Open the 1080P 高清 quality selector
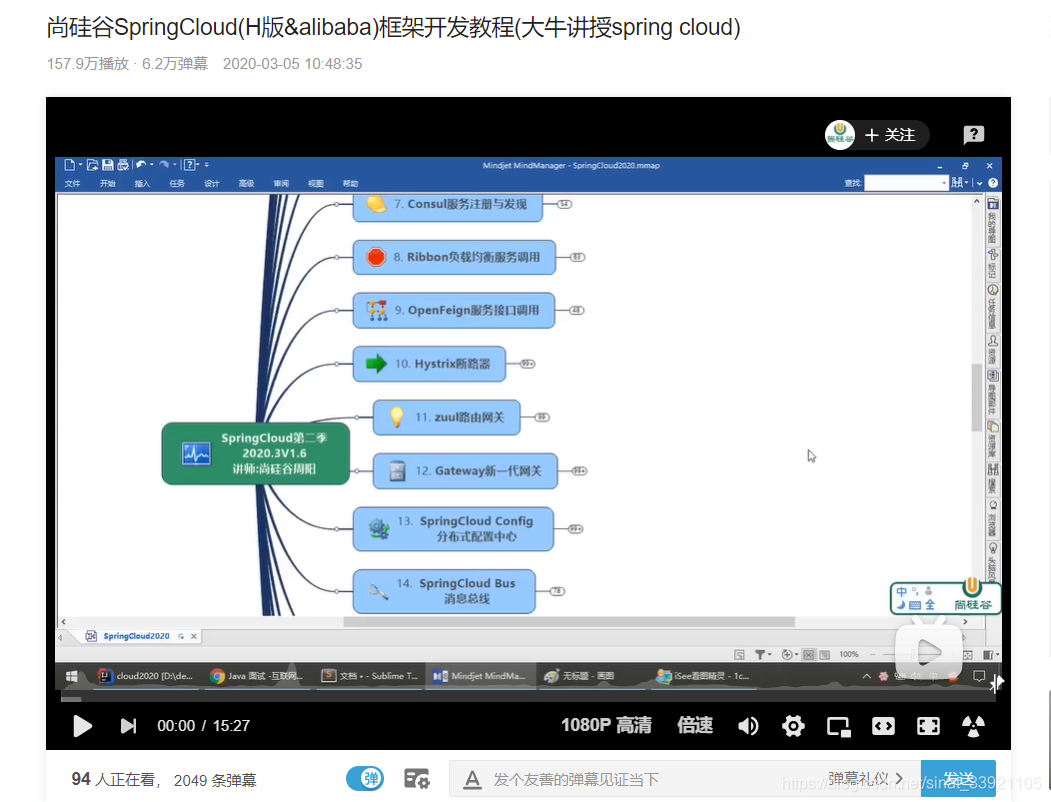This screenshot has height=802, width=1051. [x=606, y=725]
